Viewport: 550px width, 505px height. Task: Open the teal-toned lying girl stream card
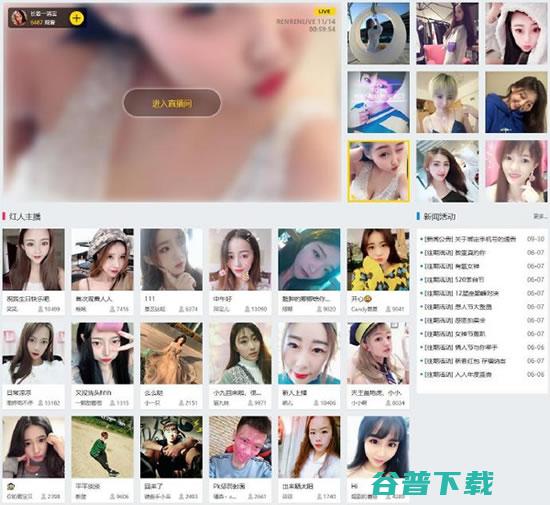[x=309, y=271]
